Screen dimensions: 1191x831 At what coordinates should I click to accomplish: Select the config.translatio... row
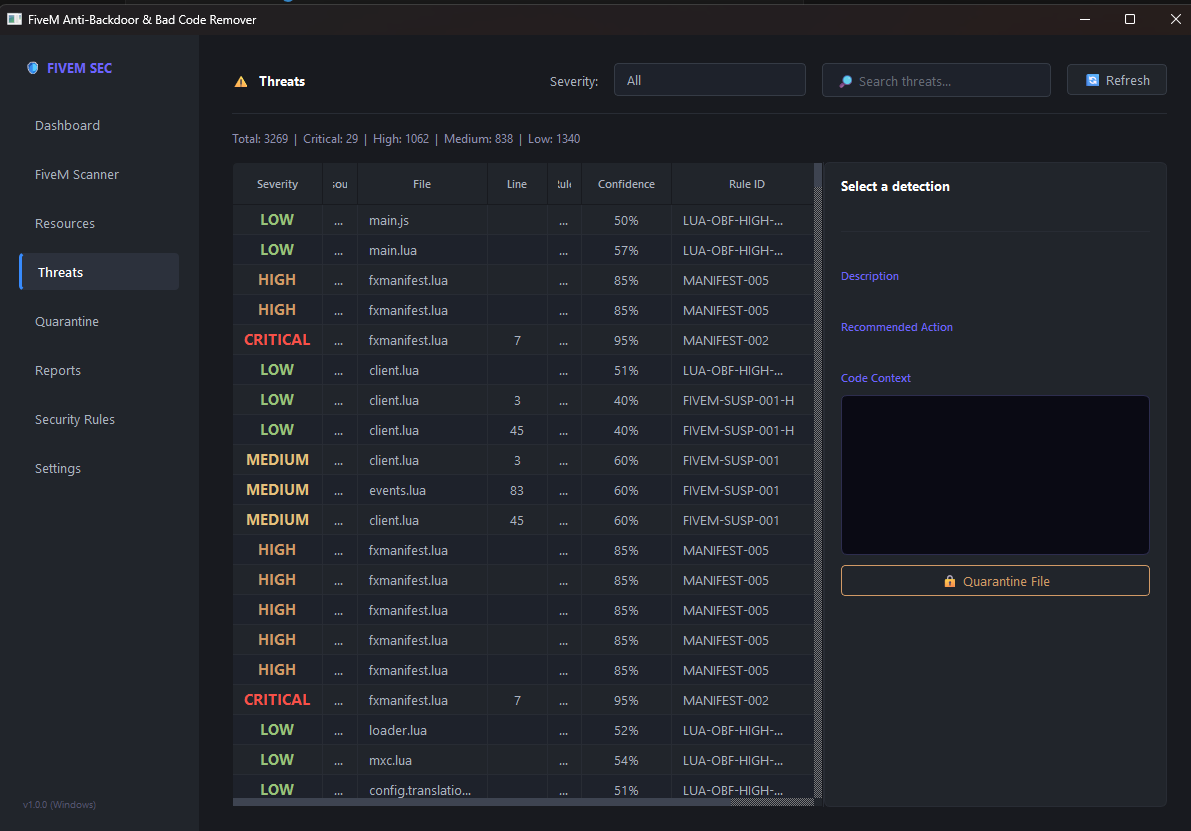pyautogui.click(x=523, y=788)
